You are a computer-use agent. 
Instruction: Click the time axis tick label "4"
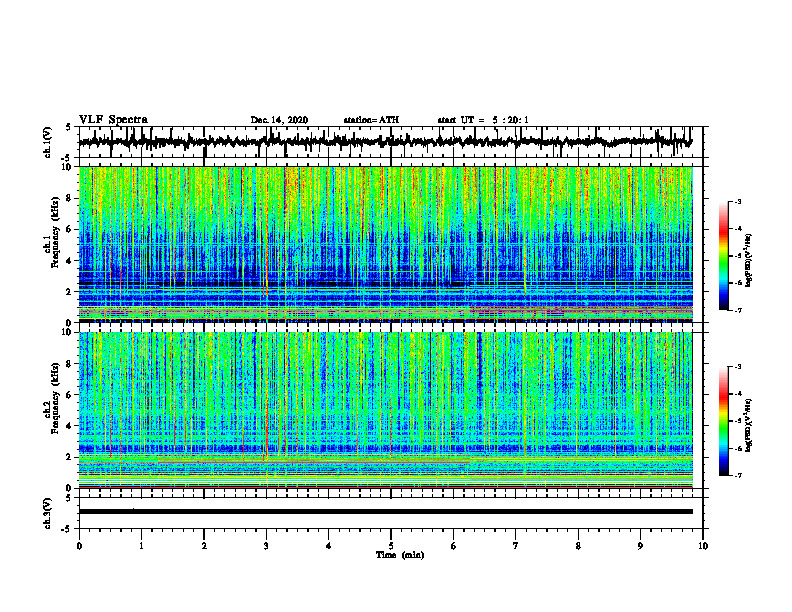(329, 546)
